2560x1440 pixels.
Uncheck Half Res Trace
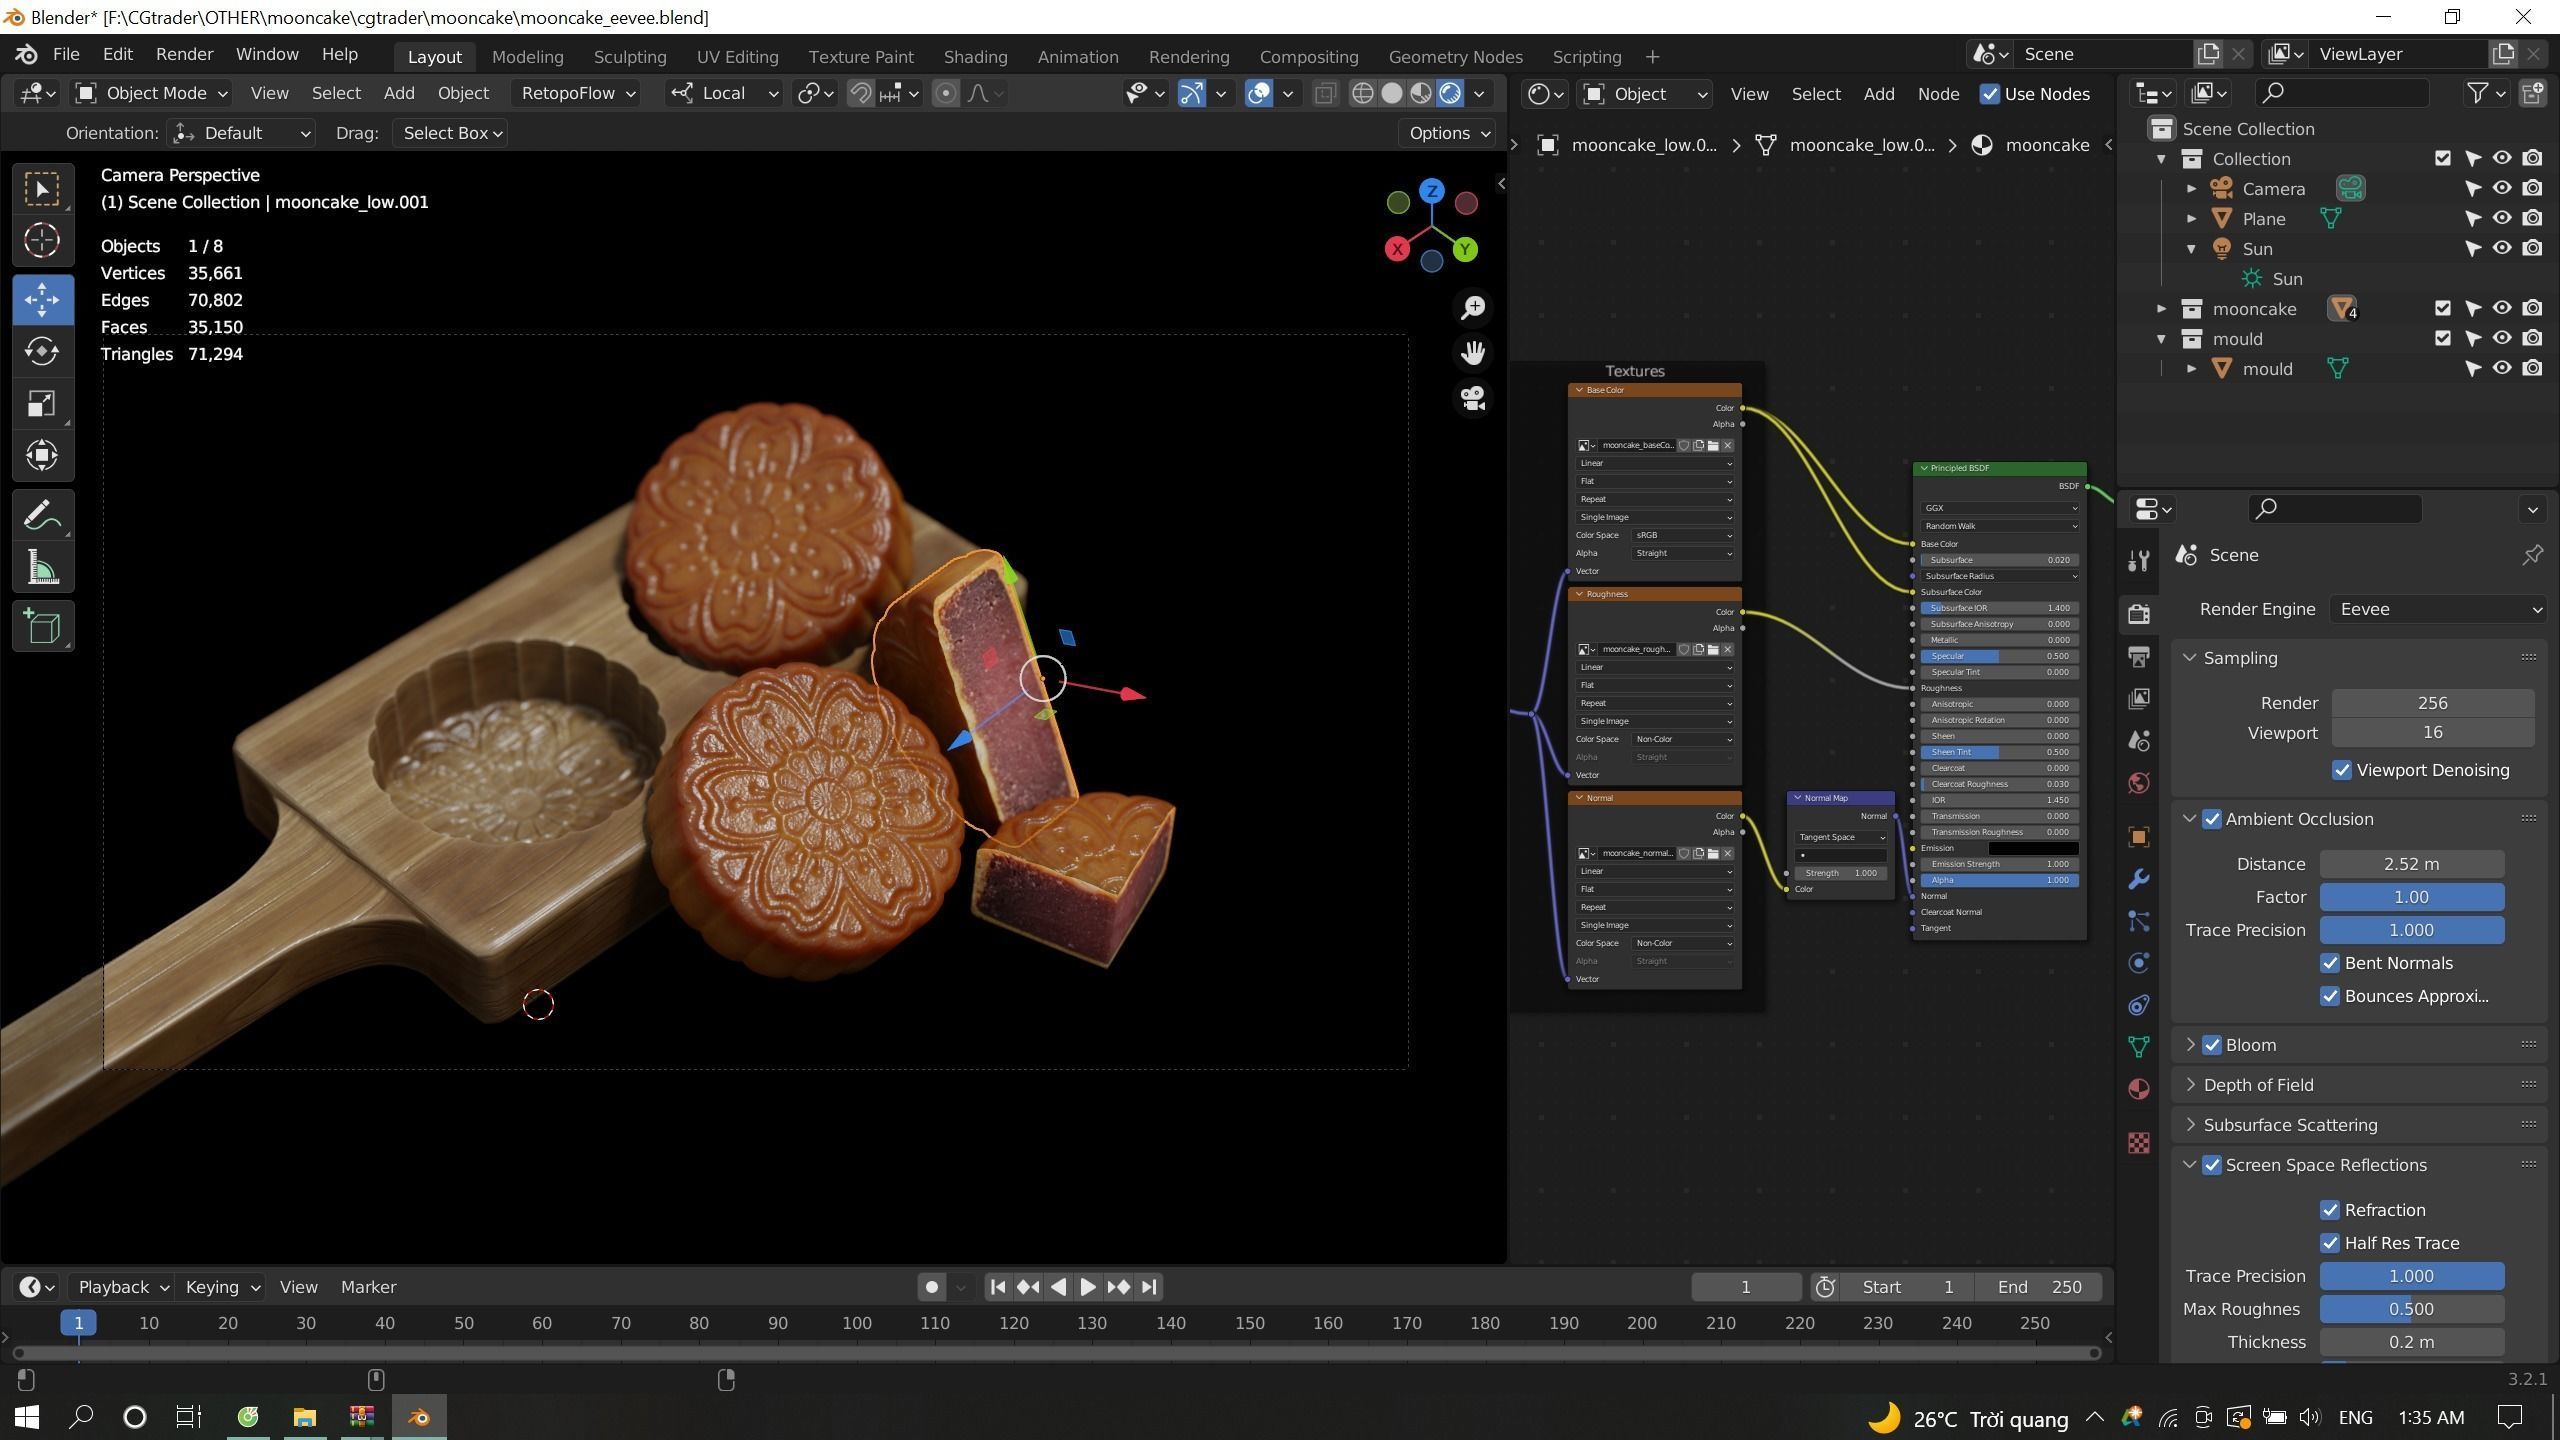click(2330, 1243)
